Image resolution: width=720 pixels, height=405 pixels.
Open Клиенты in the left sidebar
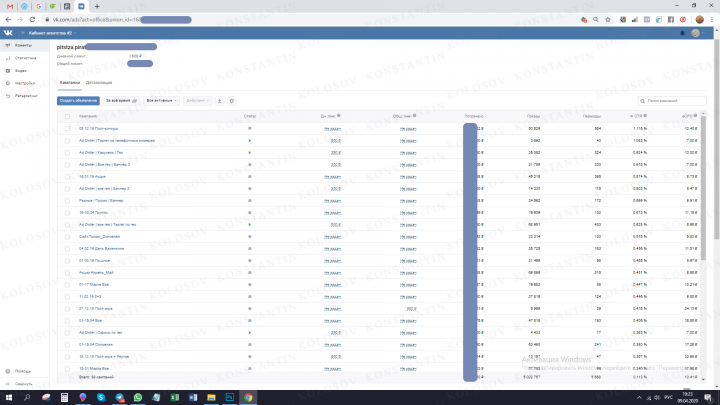(x=24, y=45)
